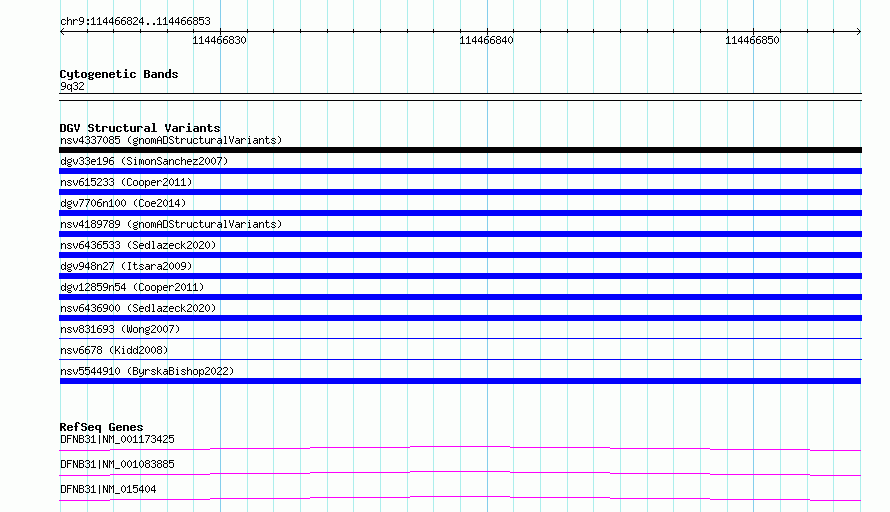The image size is (890, 512).
Task: Open variant dgv7706n100 (Coe2014) label
Action: pyautogui.click(x=123, y=203)
